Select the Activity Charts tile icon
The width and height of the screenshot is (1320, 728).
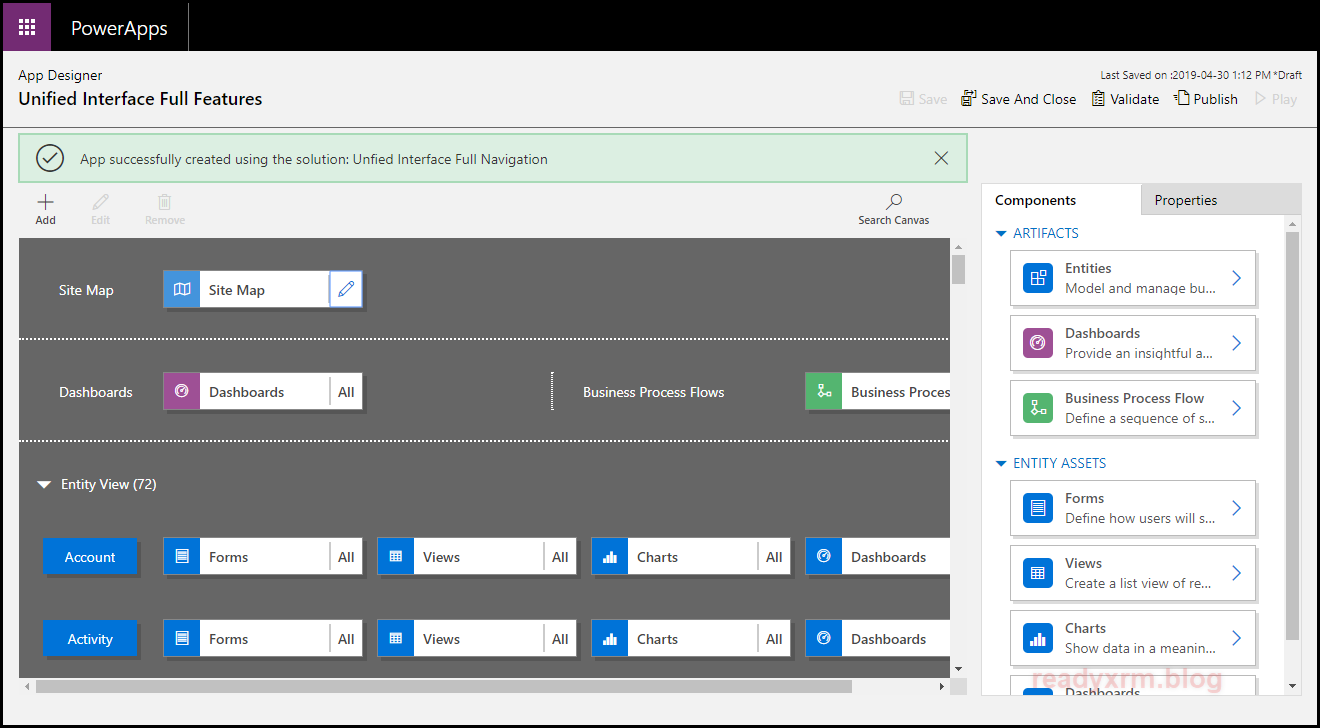coord(610,639)
